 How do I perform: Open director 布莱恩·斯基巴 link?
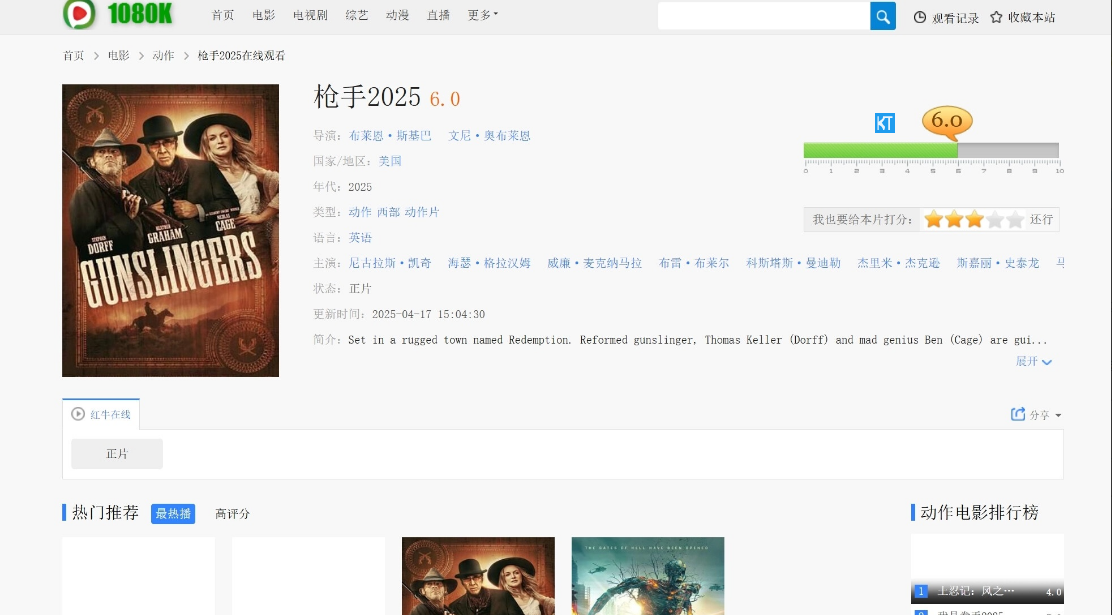[x=390, y=135]
